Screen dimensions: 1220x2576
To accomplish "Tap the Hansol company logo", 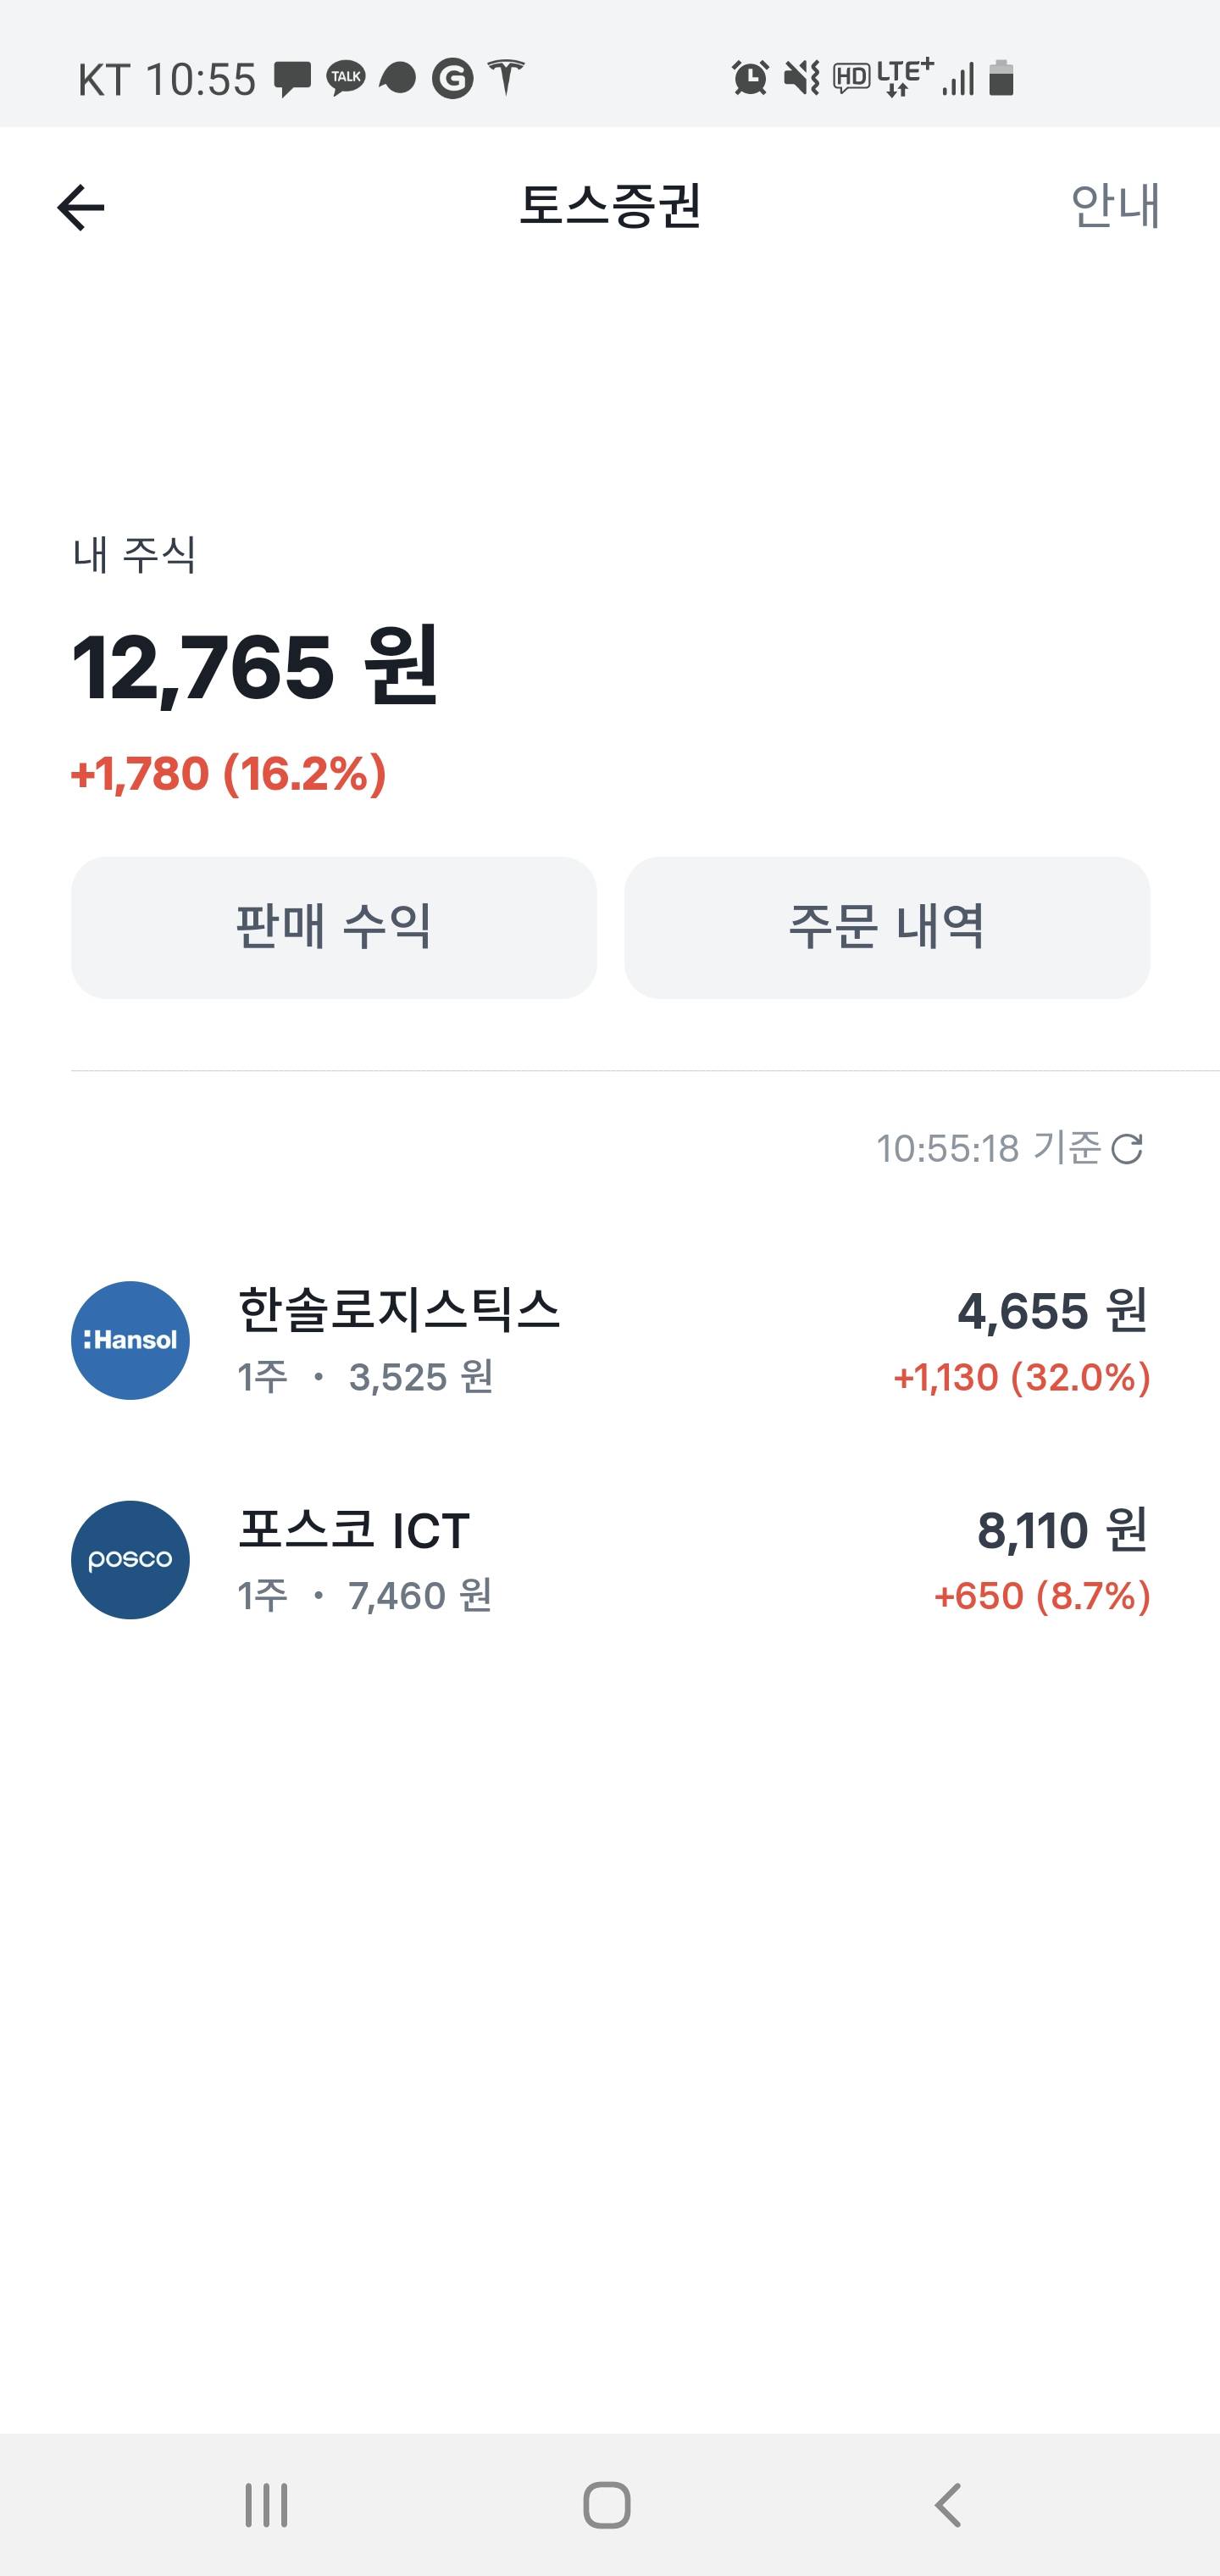I will 130,1340.
